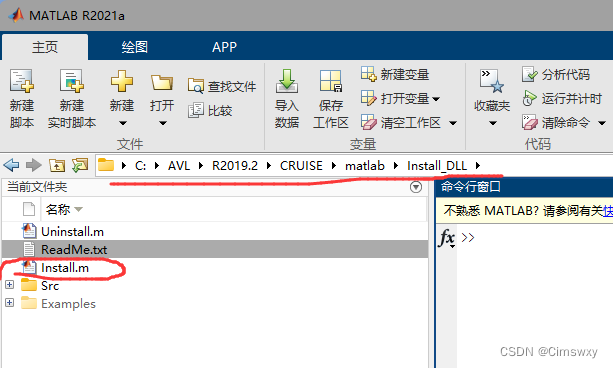
Task: Click Import Data (导入数据) green arrow icon
Action: pos(287,81)
